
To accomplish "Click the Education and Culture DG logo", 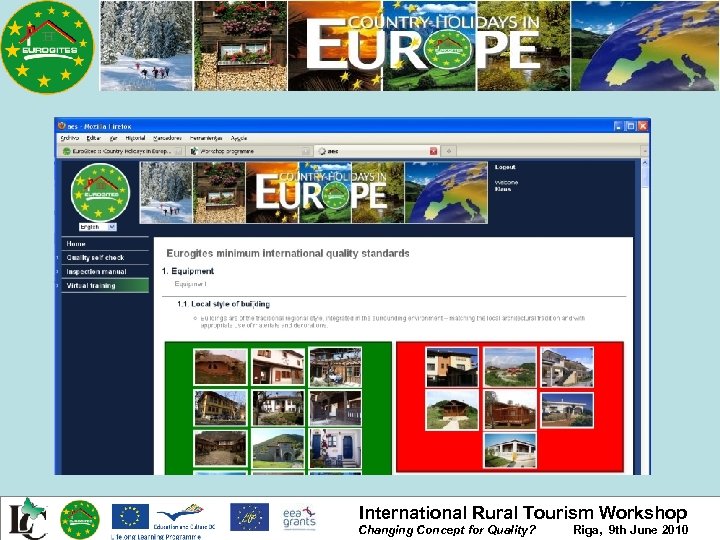I will click(x=185, y=517).
